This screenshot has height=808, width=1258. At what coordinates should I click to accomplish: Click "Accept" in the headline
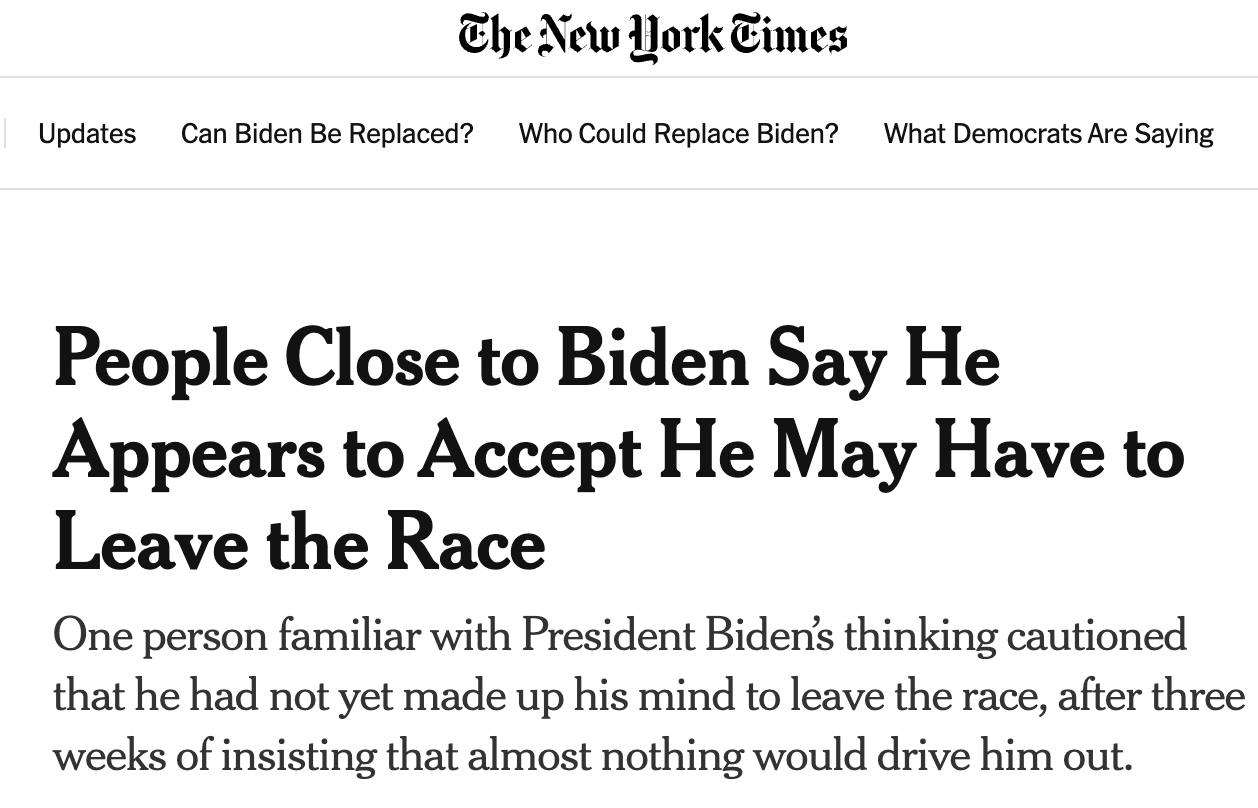click(530, 451)
